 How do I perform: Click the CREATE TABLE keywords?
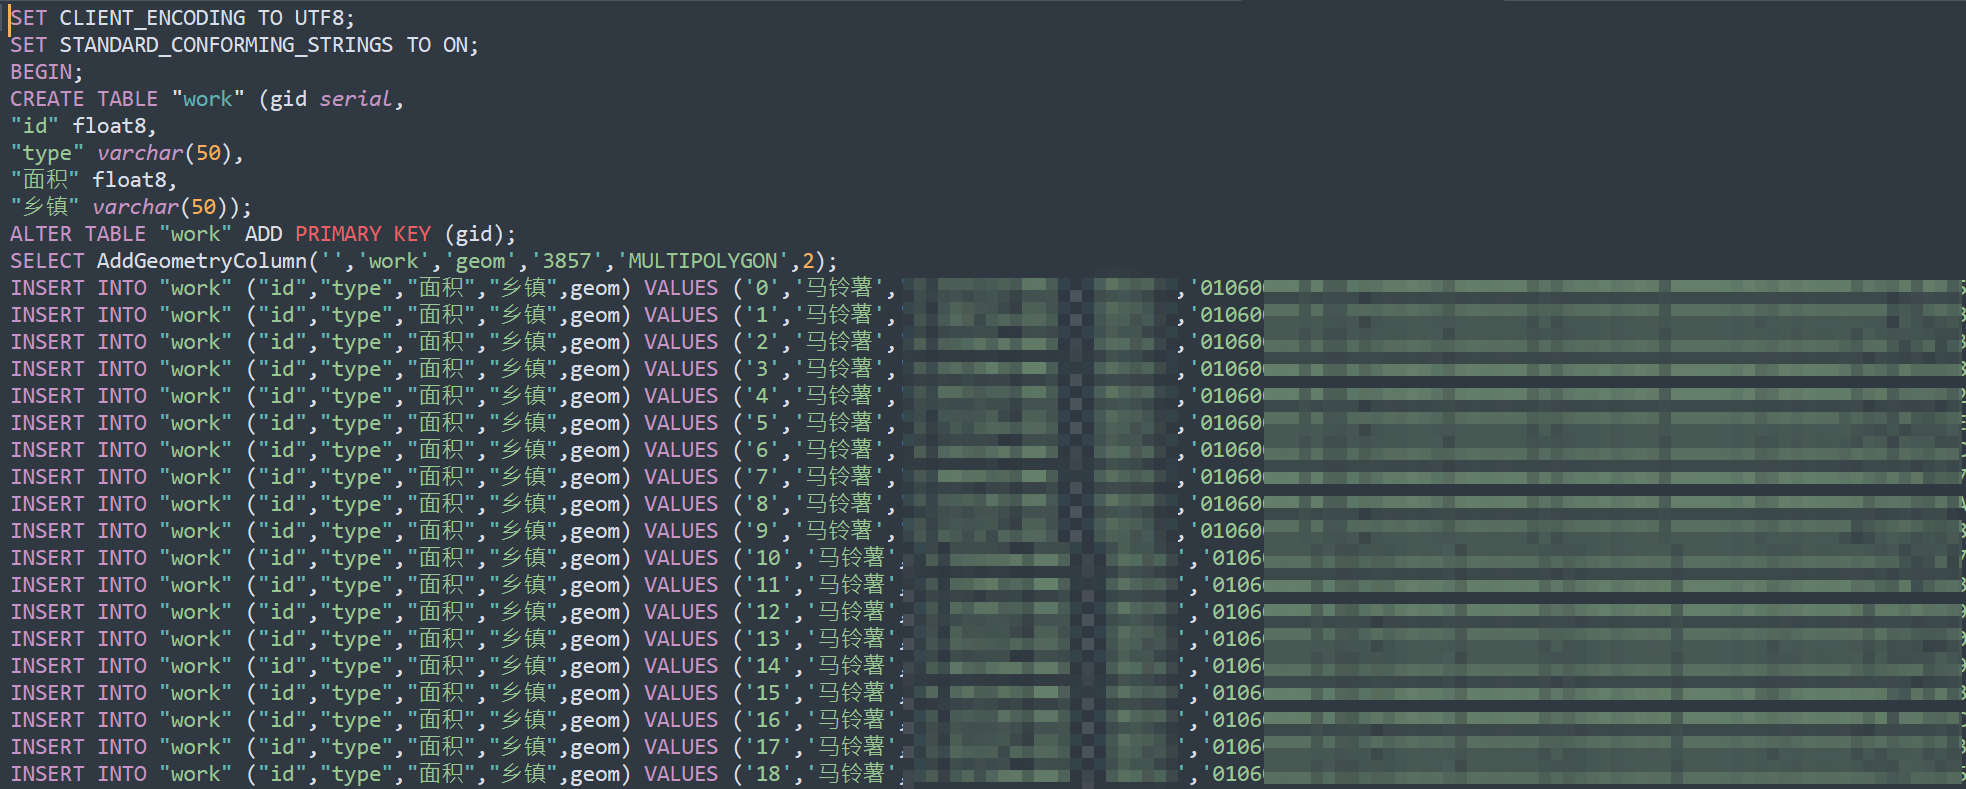coord(84,99)
